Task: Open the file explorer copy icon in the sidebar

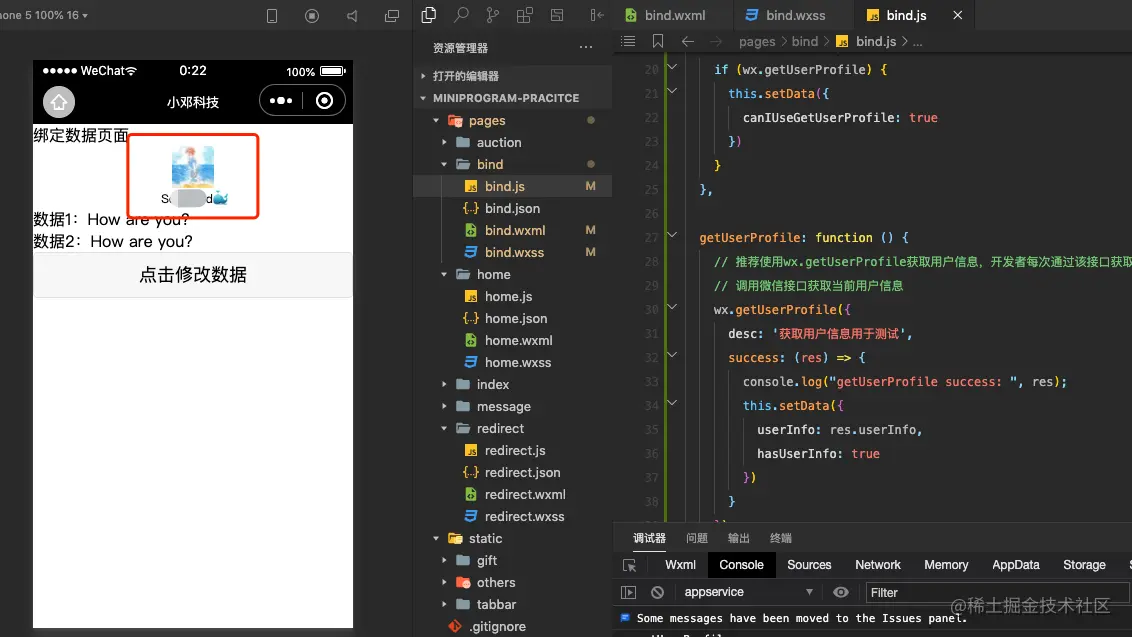Action: click(x=429, y=14)
